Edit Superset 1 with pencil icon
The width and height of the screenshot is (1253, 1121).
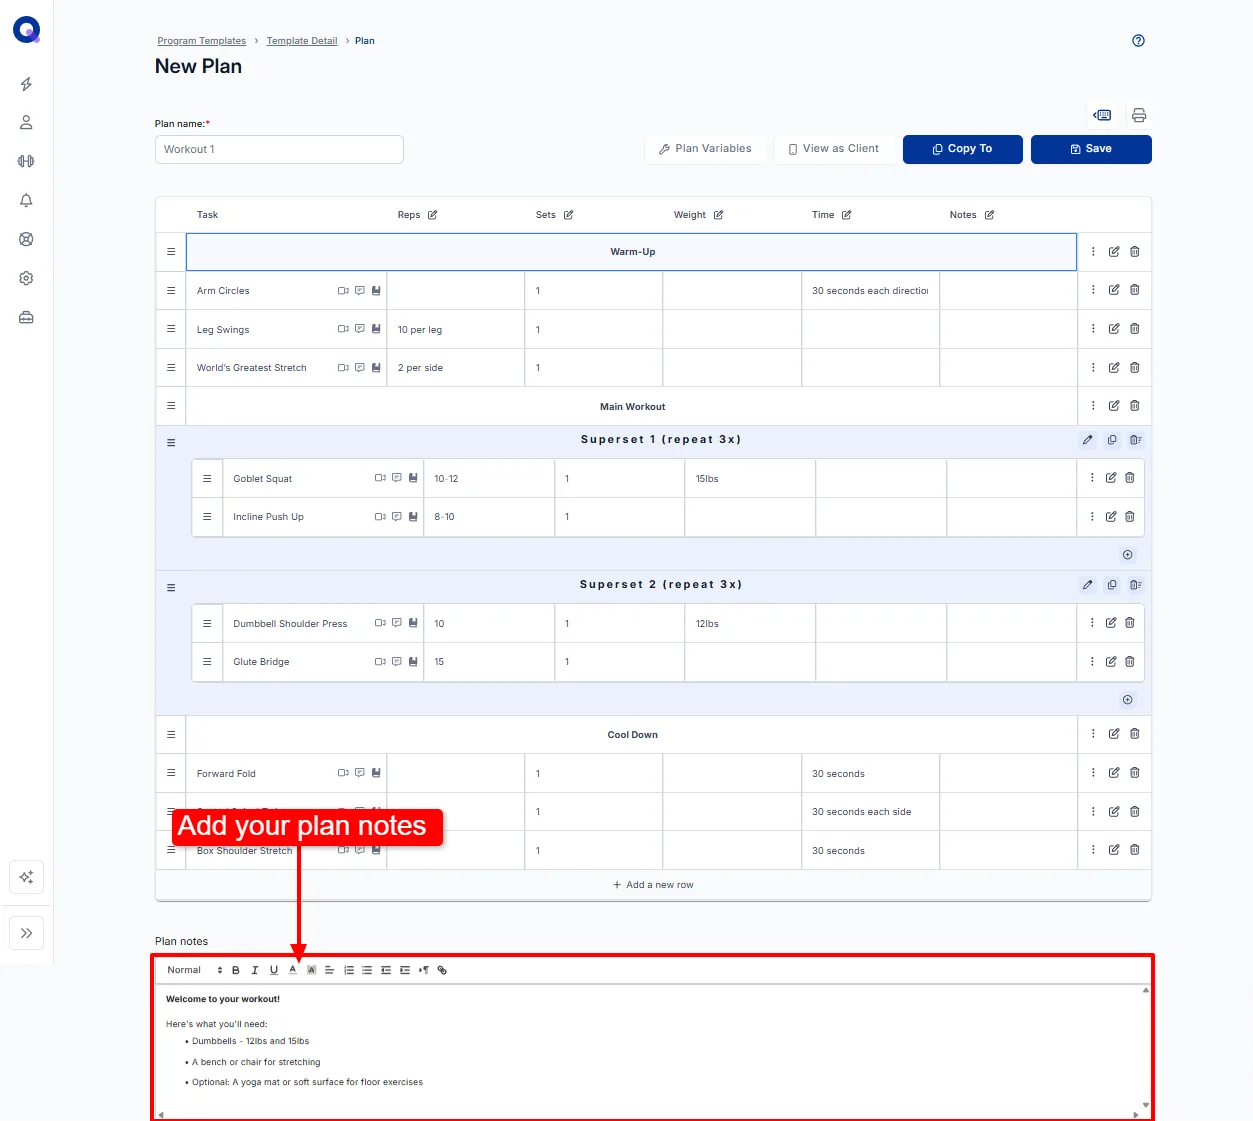tap(1088, 440)
